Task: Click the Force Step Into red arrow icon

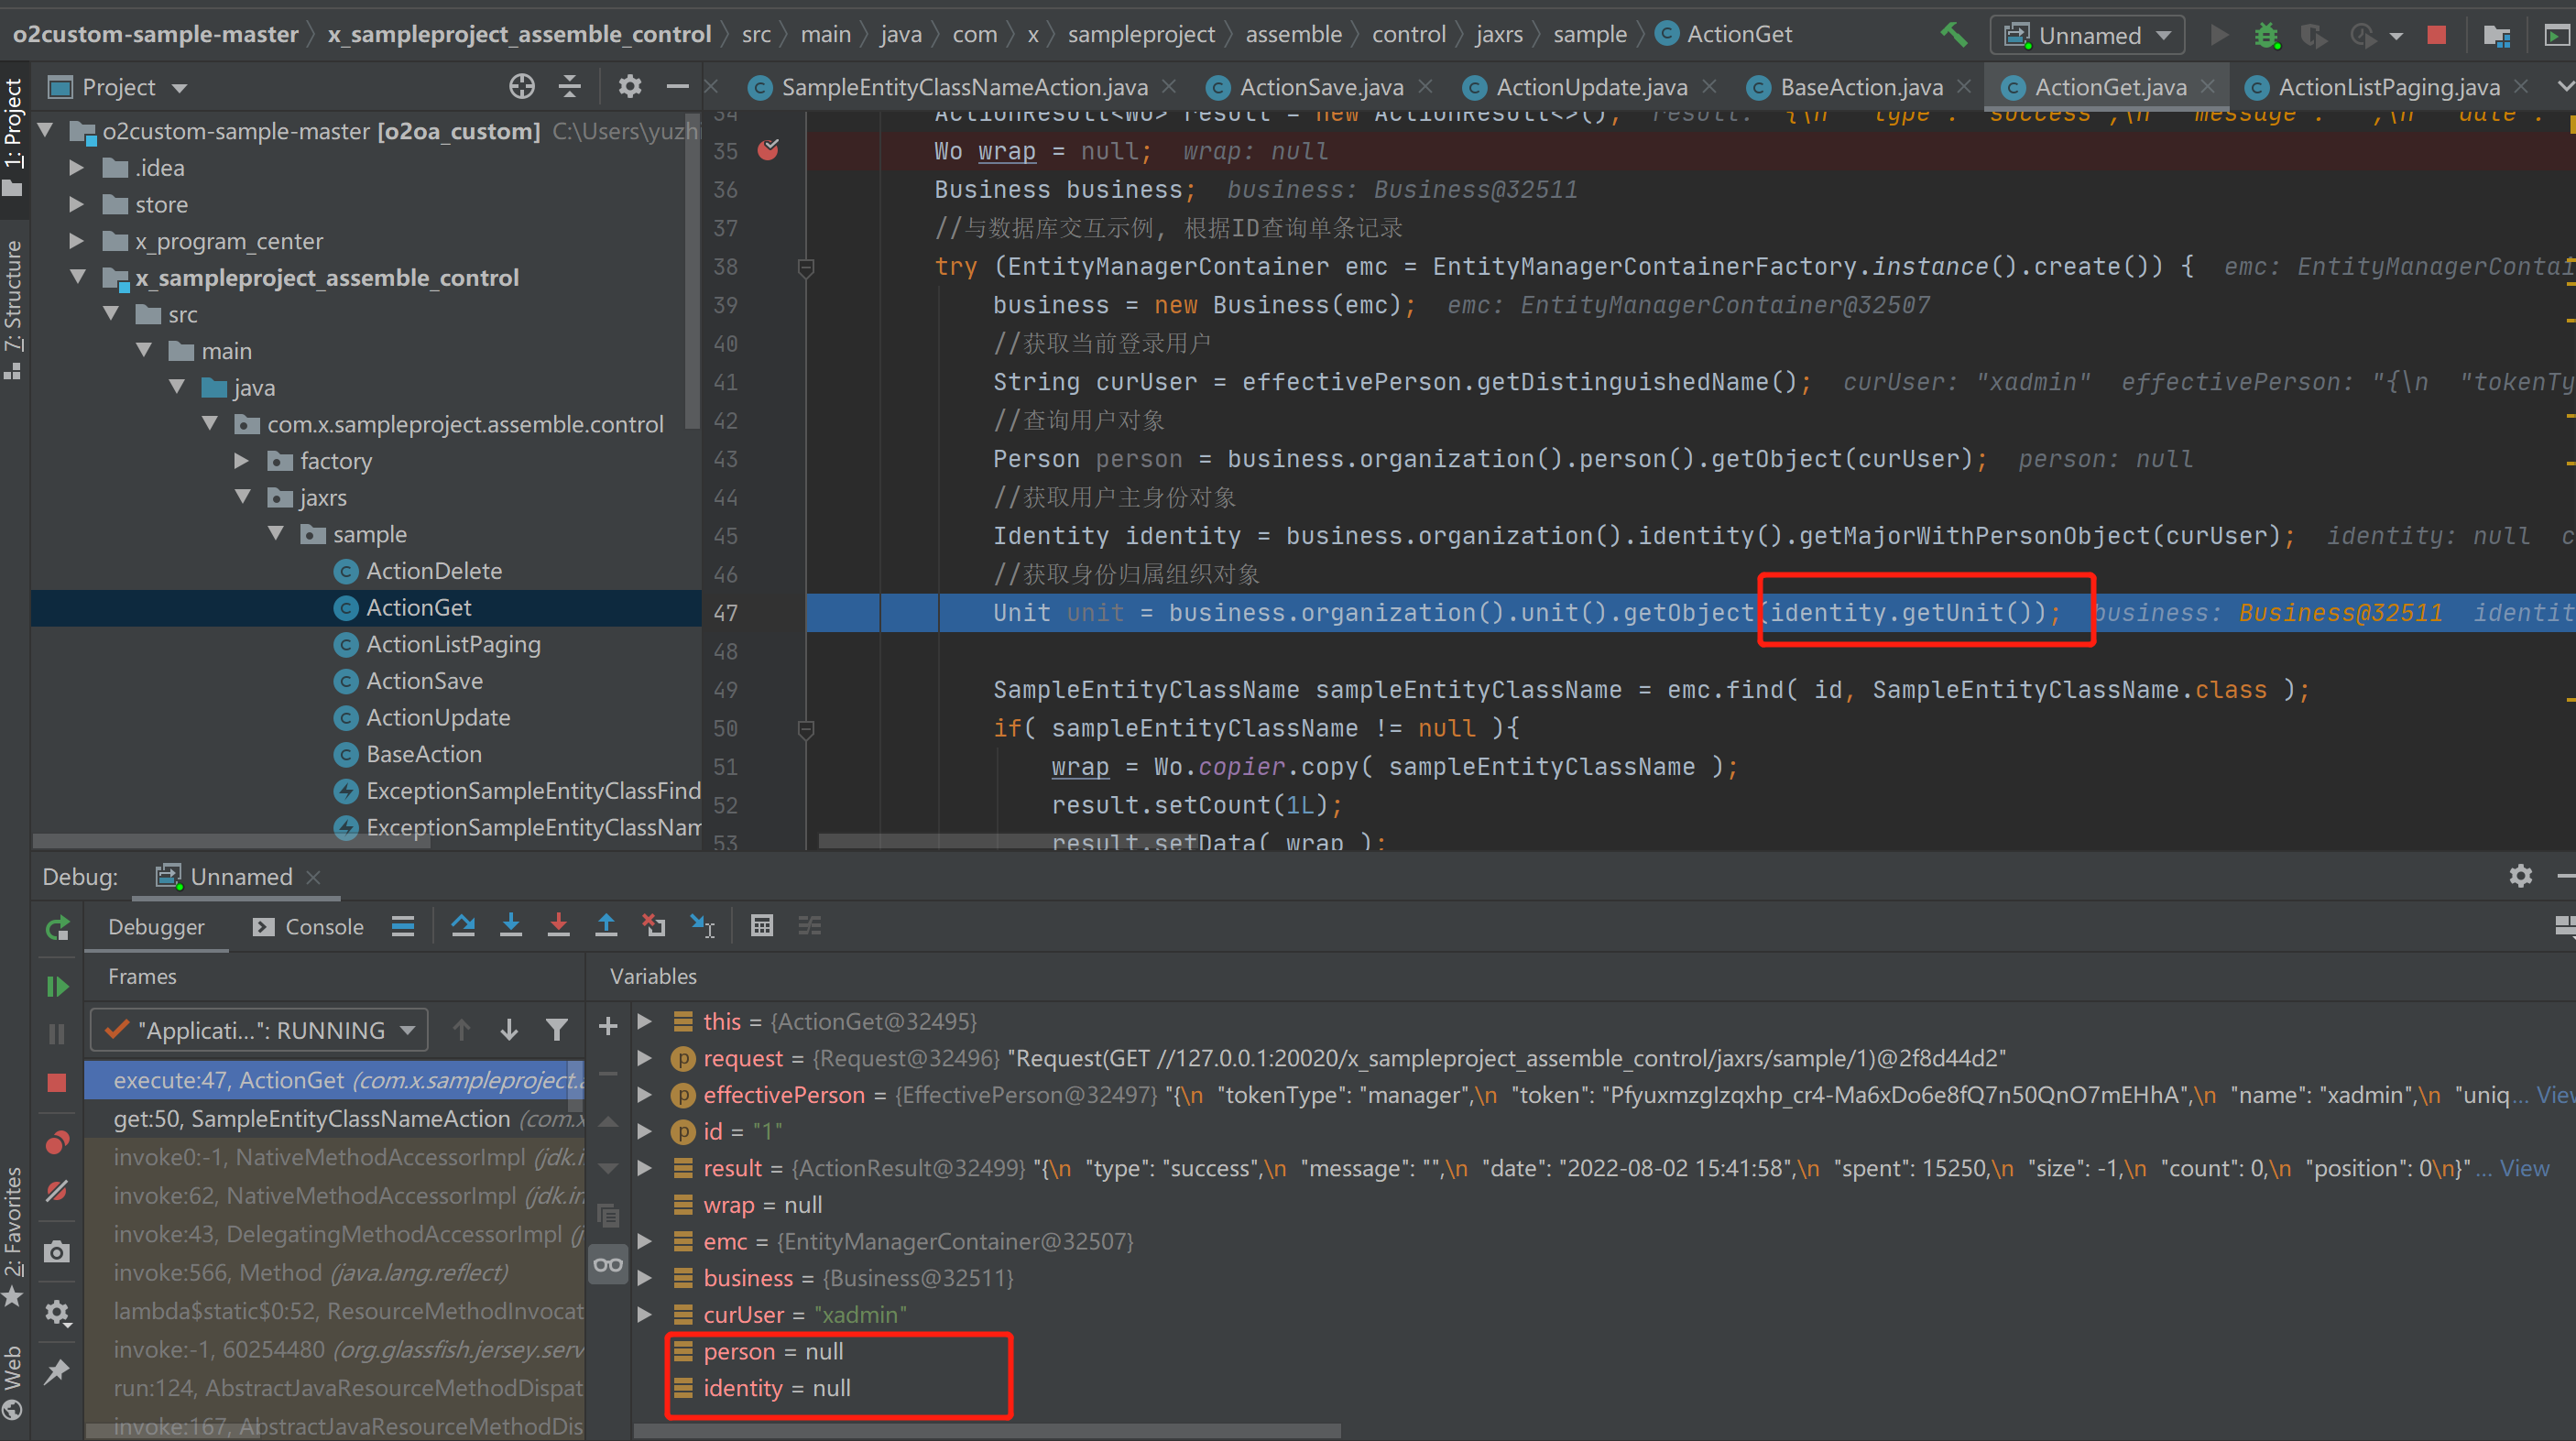Action: 558,926
